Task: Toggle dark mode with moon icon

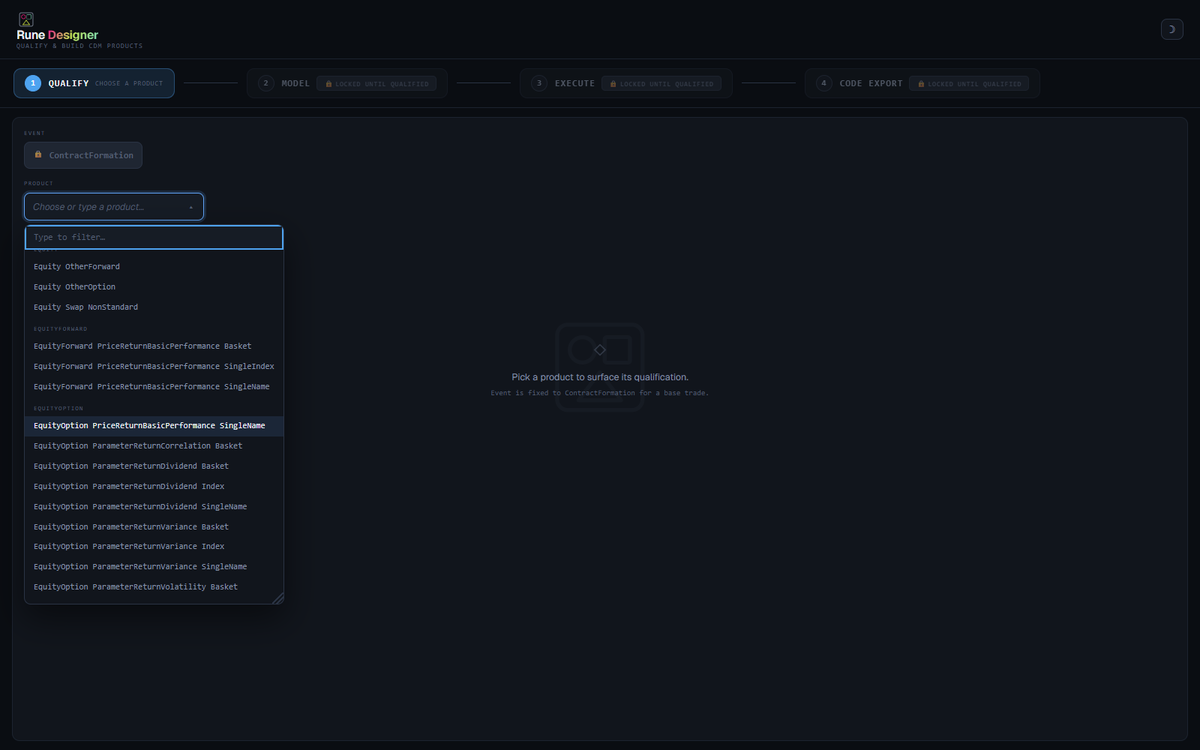Action: 1171,29
